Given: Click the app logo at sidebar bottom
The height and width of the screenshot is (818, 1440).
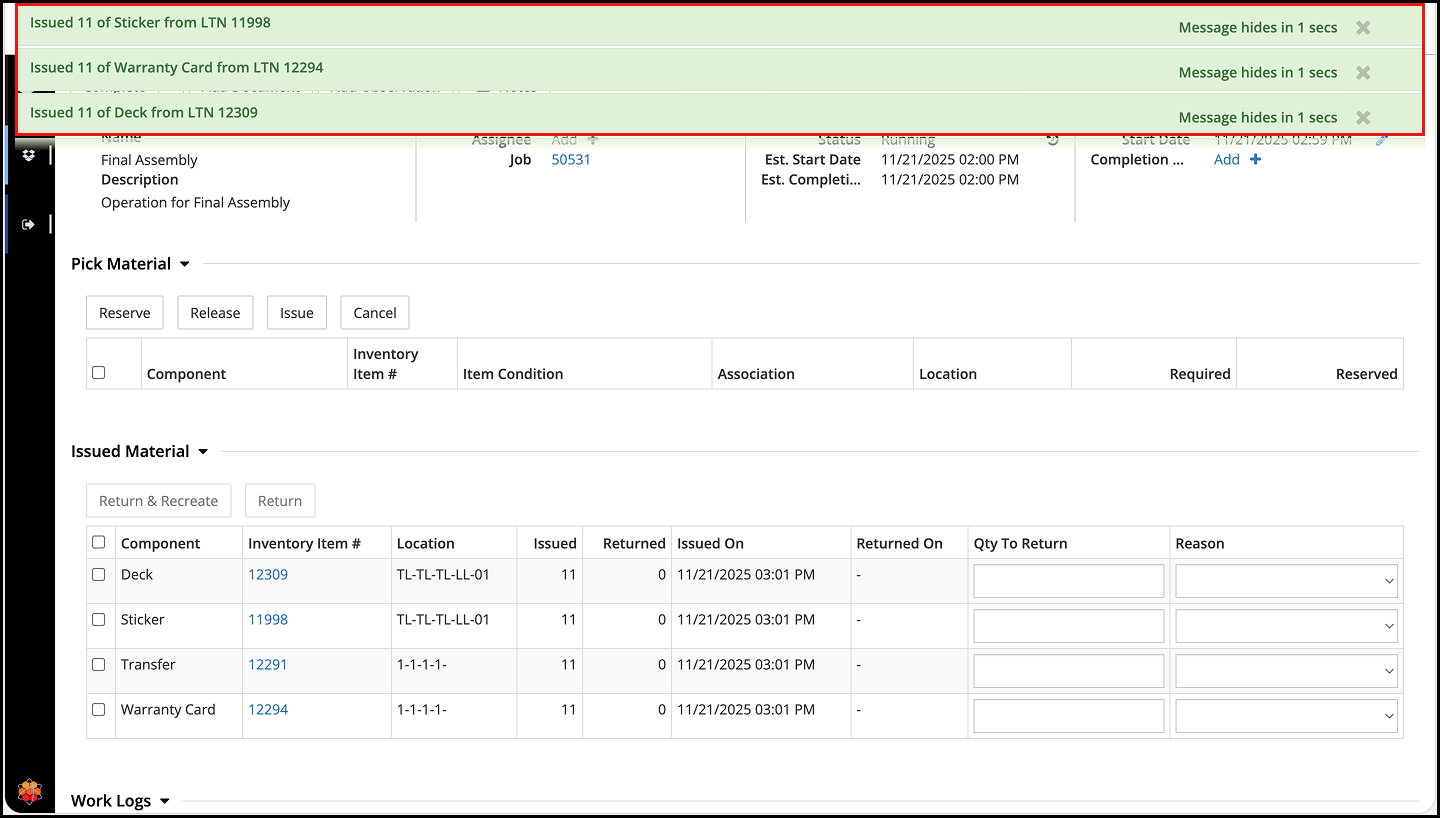Looking at the screenshot, I should click(30, 793).
